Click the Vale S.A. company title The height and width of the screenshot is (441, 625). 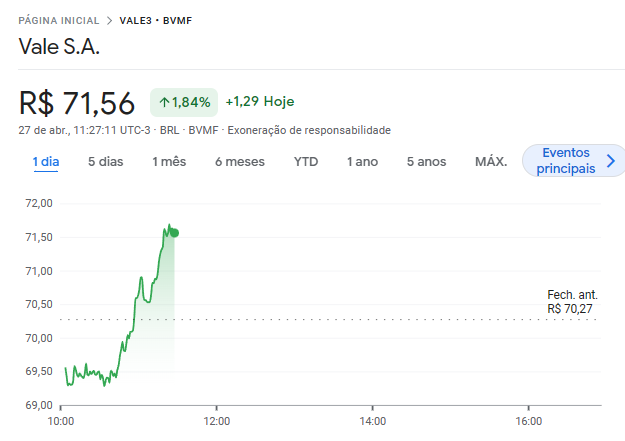[x=60, y=47]
